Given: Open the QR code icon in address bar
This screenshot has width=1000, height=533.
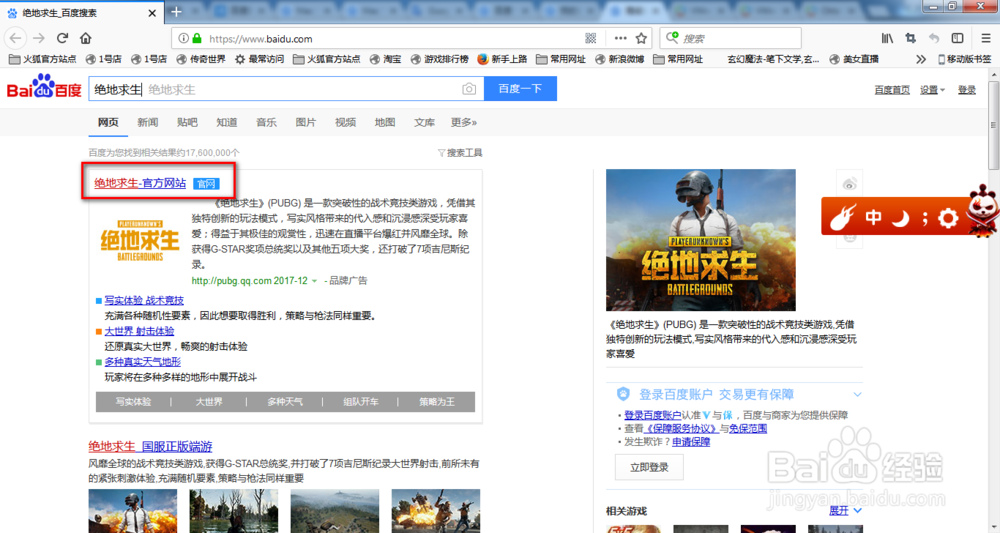Looking at the screenshot, I should [591, 38].
